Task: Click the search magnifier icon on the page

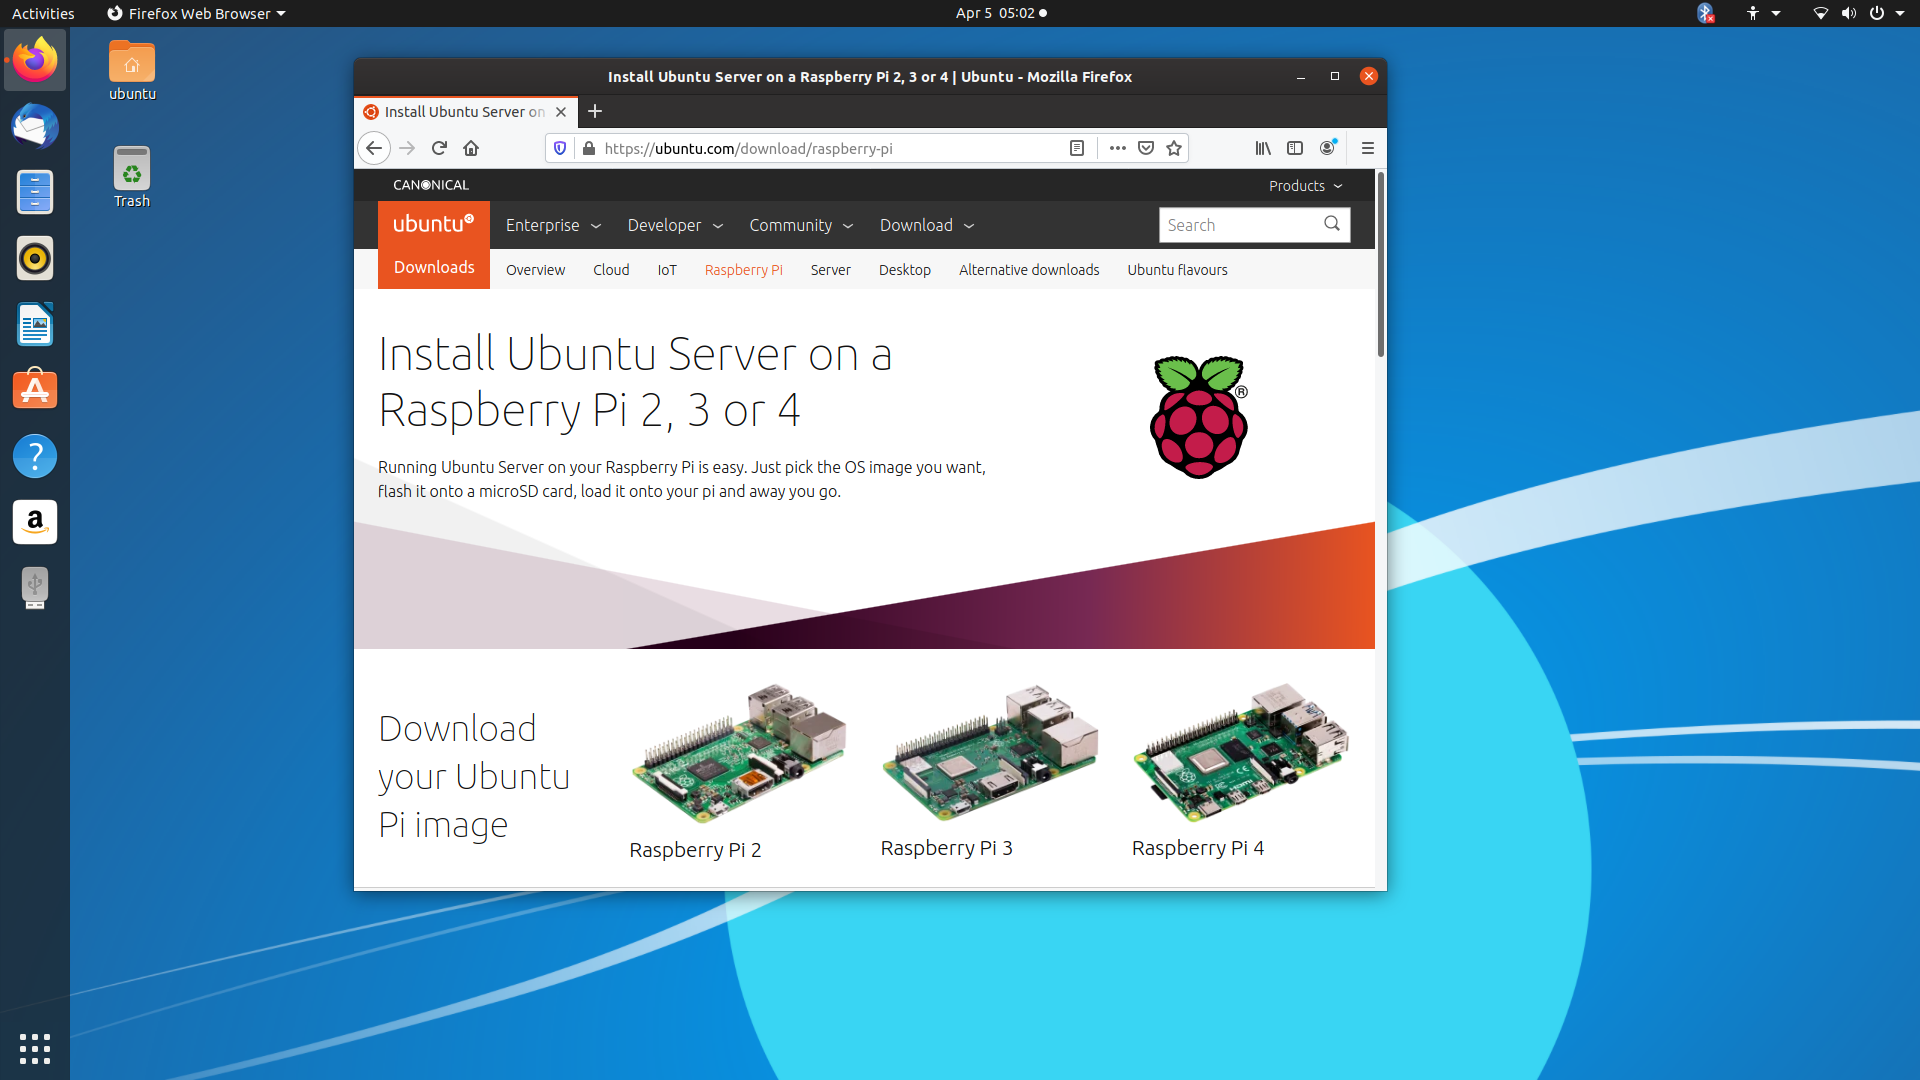Action: (1331, 224)
